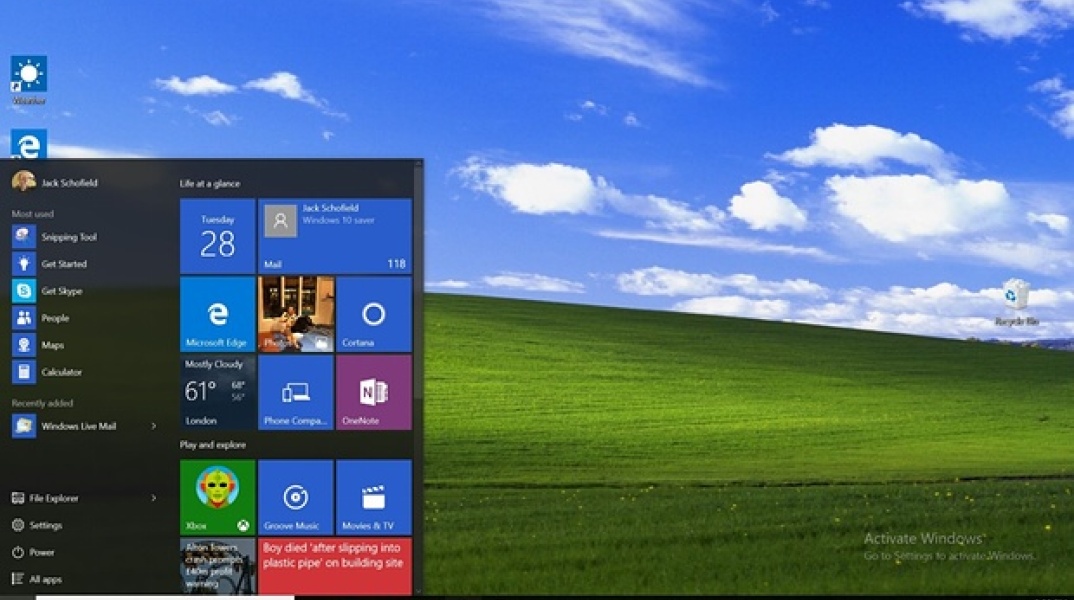Viewport: 1074px width, 600px height.
Task: Click the Microsoft Edge tile
Action: click(x=217, y=314)
